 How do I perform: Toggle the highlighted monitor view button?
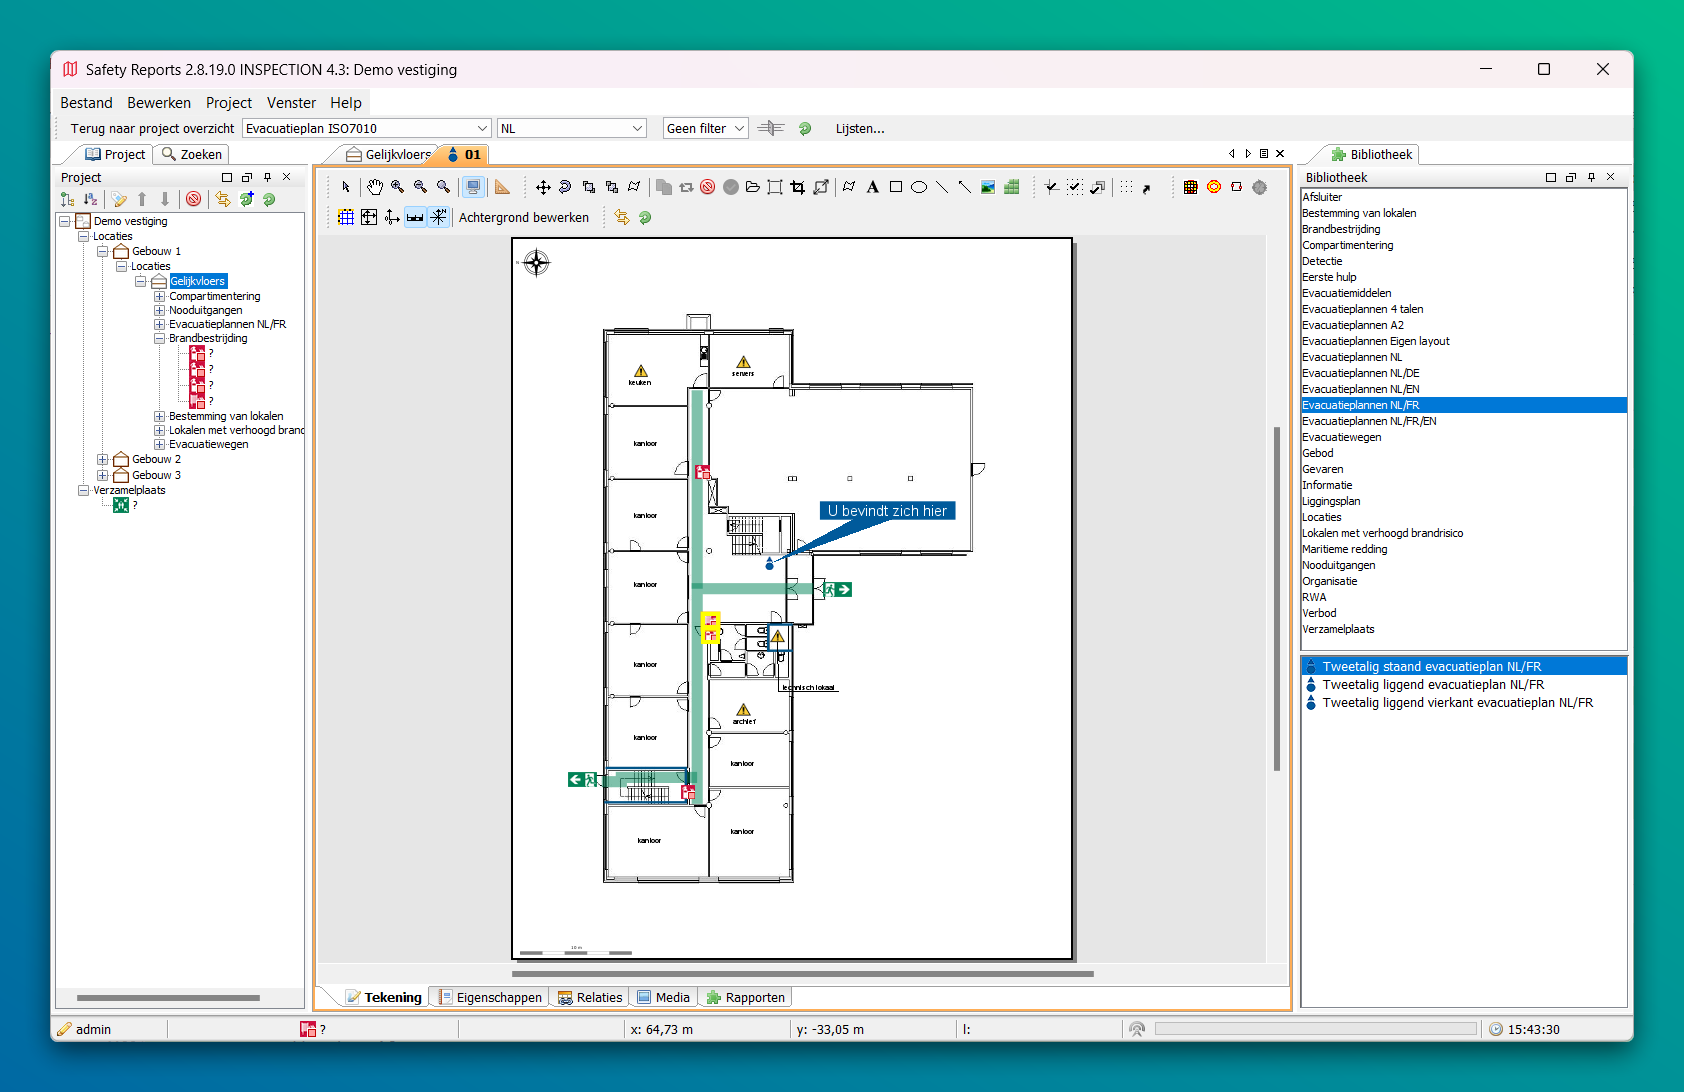pos(473,187)
